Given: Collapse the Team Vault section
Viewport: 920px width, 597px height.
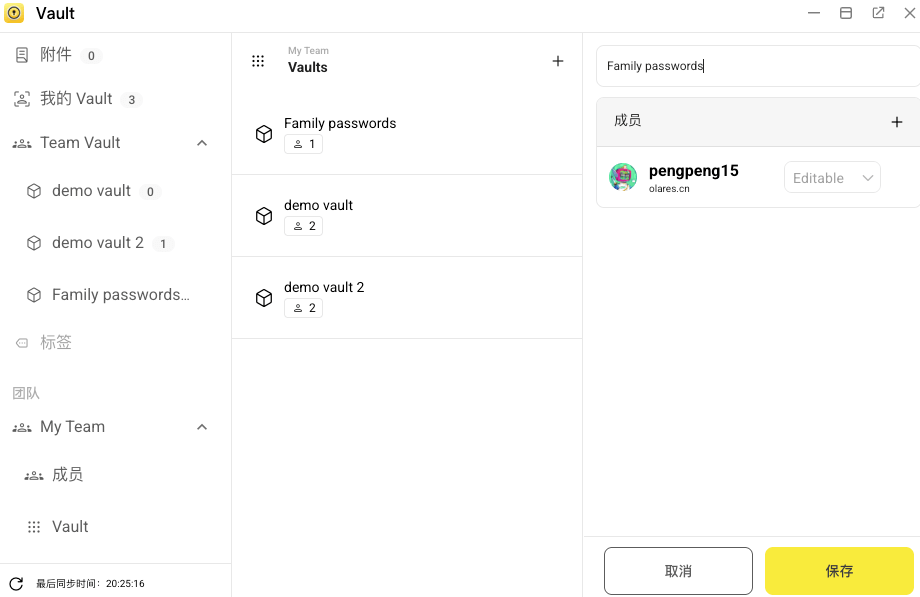Looking at the screenshot, I should (x=202, y=143).
